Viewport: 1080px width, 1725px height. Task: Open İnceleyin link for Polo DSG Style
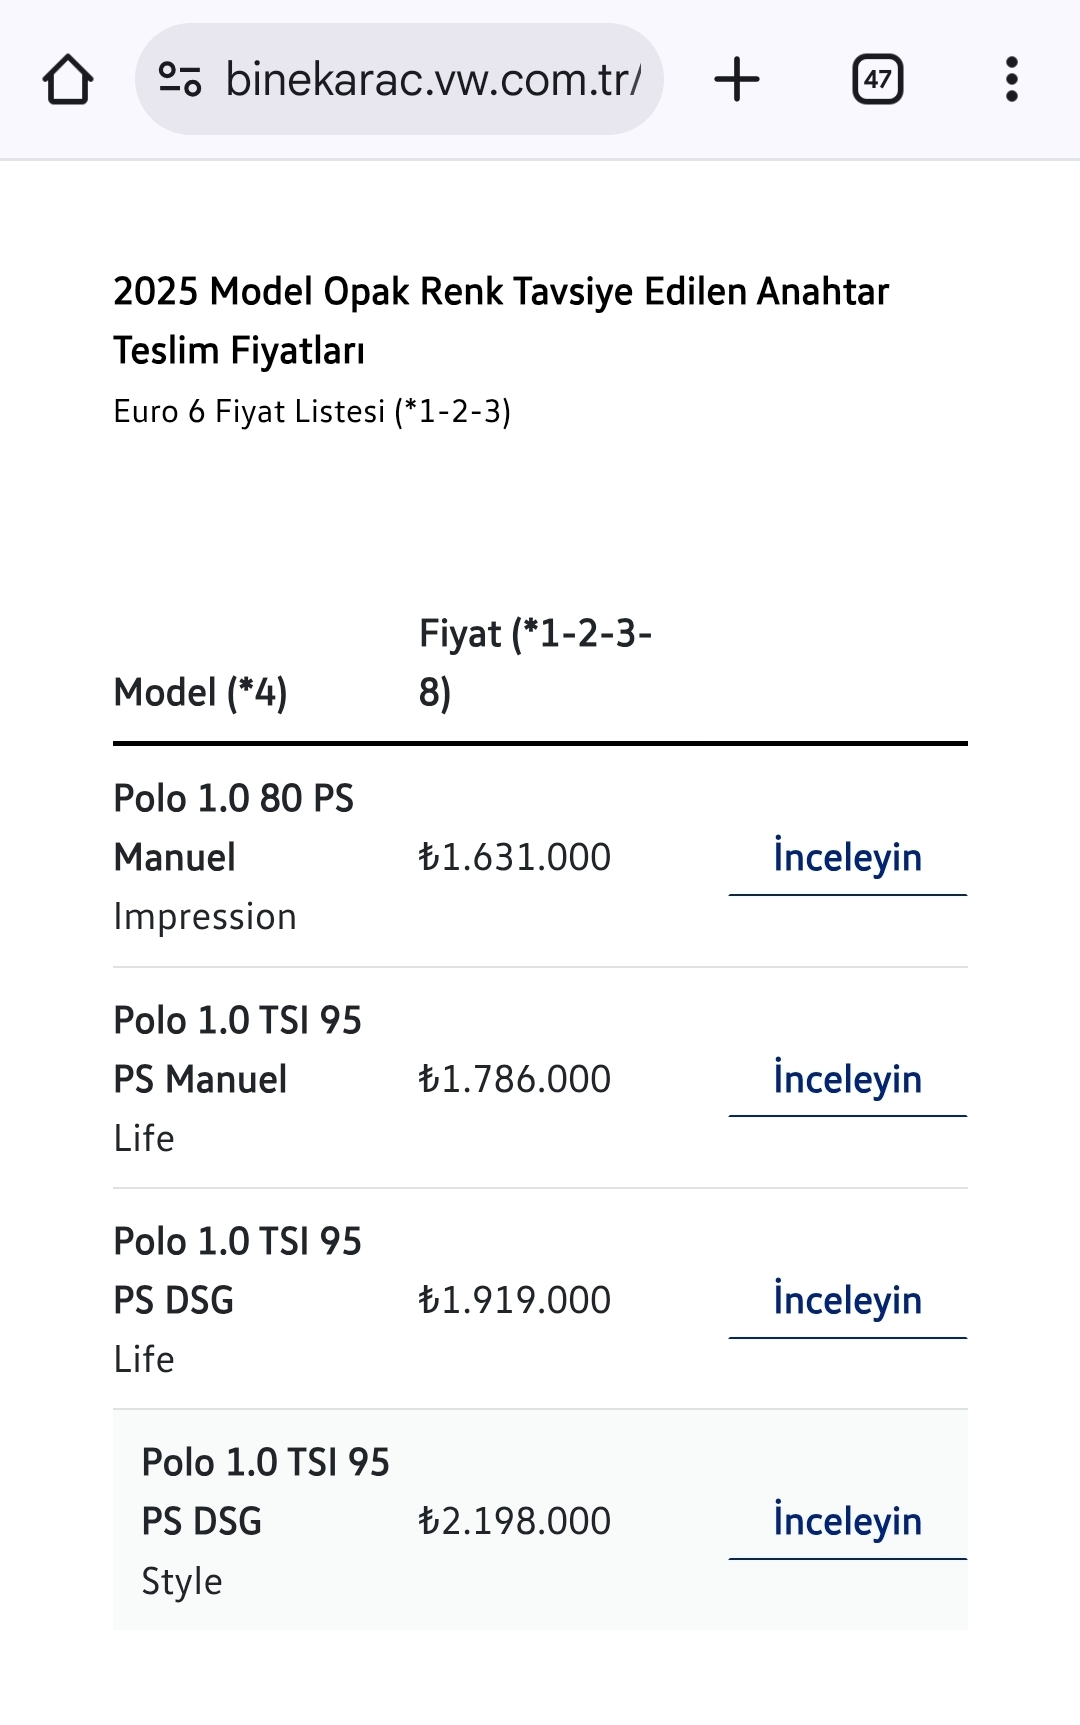click(848, 1522)
